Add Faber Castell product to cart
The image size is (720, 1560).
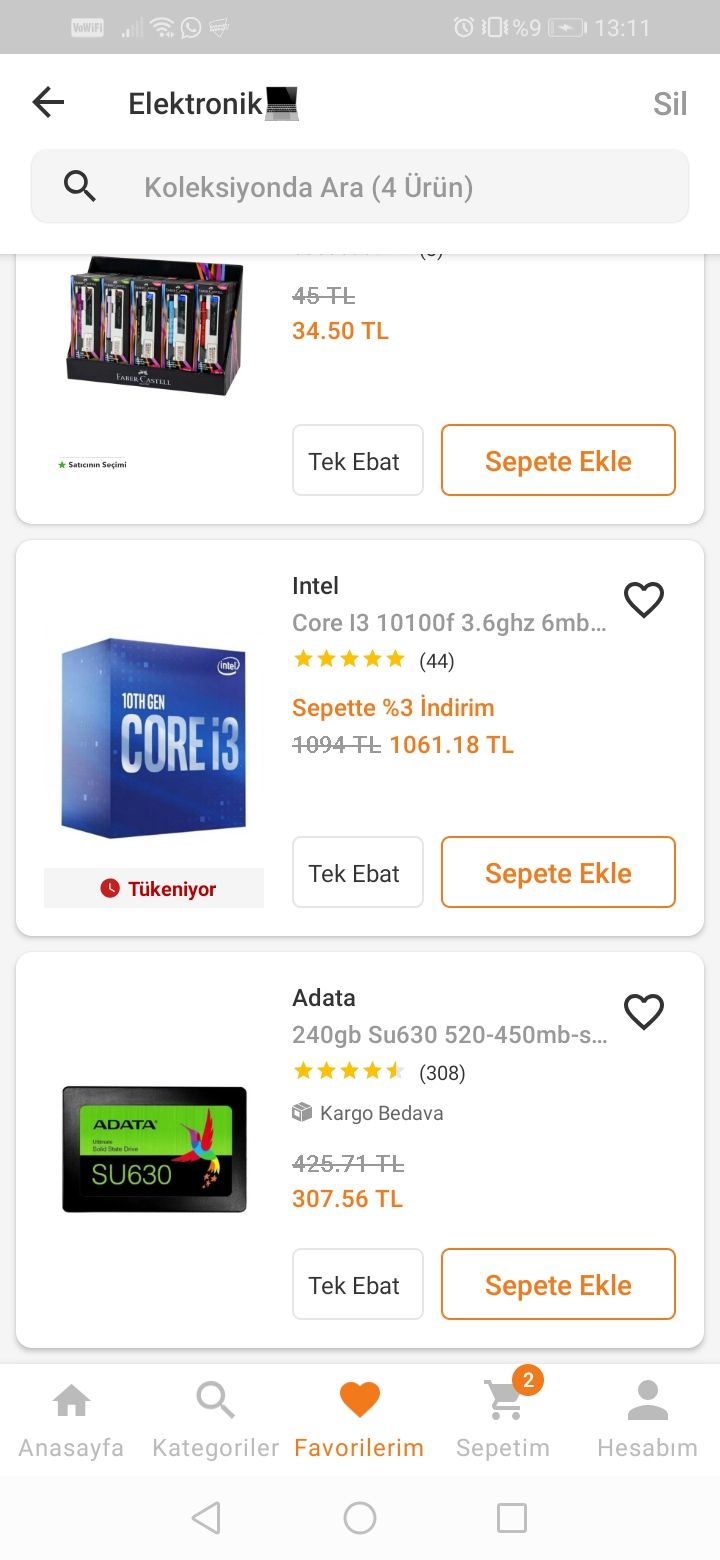coord(558,461)
